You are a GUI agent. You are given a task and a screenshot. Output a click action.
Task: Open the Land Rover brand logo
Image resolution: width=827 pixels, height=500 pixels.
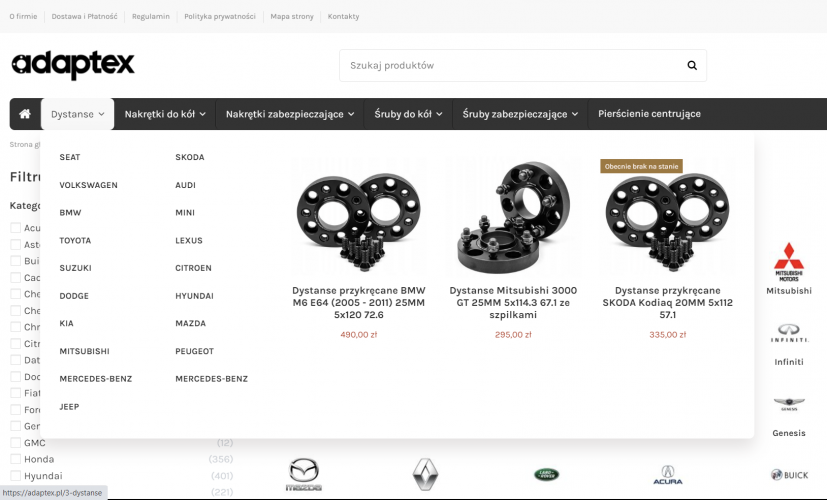tap(546, 474)
